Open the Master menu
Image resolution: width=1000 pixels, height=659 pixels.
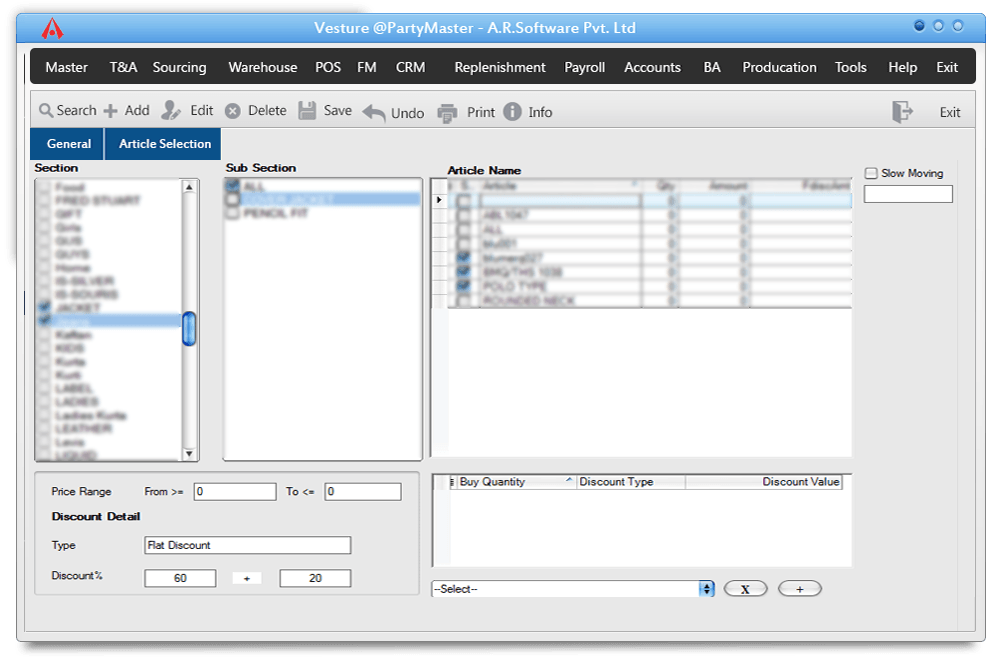66,67
